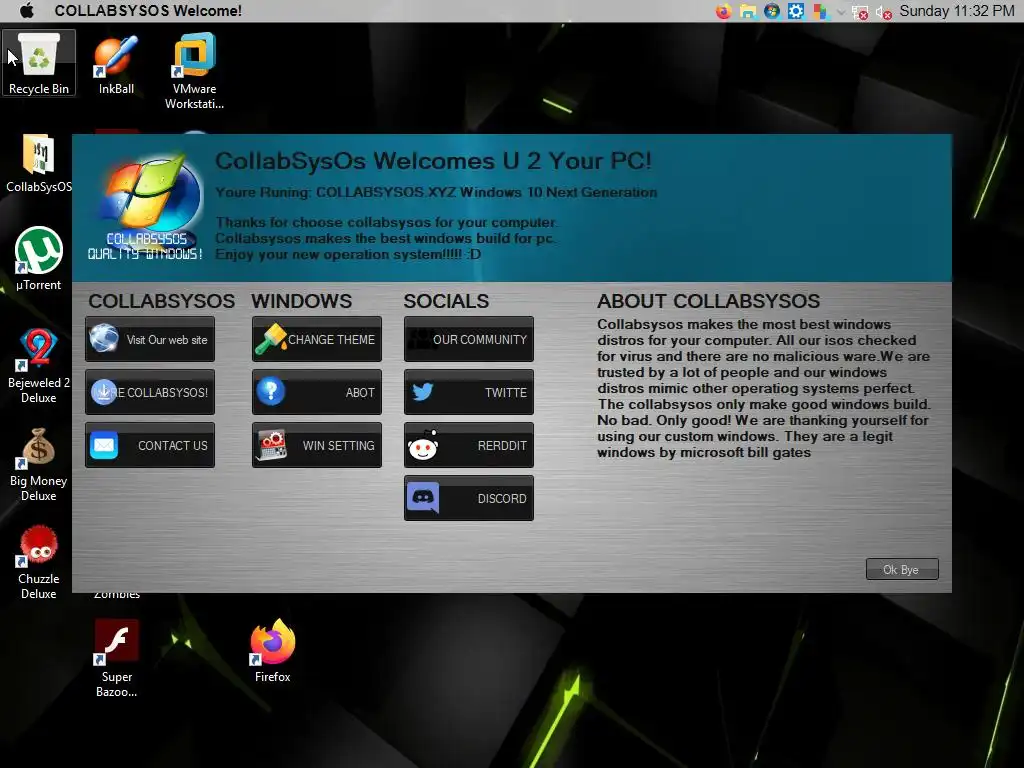Click the TWITTE Twitter button
The width and height of the screenshot is (1024, 768).
point(469,392)
